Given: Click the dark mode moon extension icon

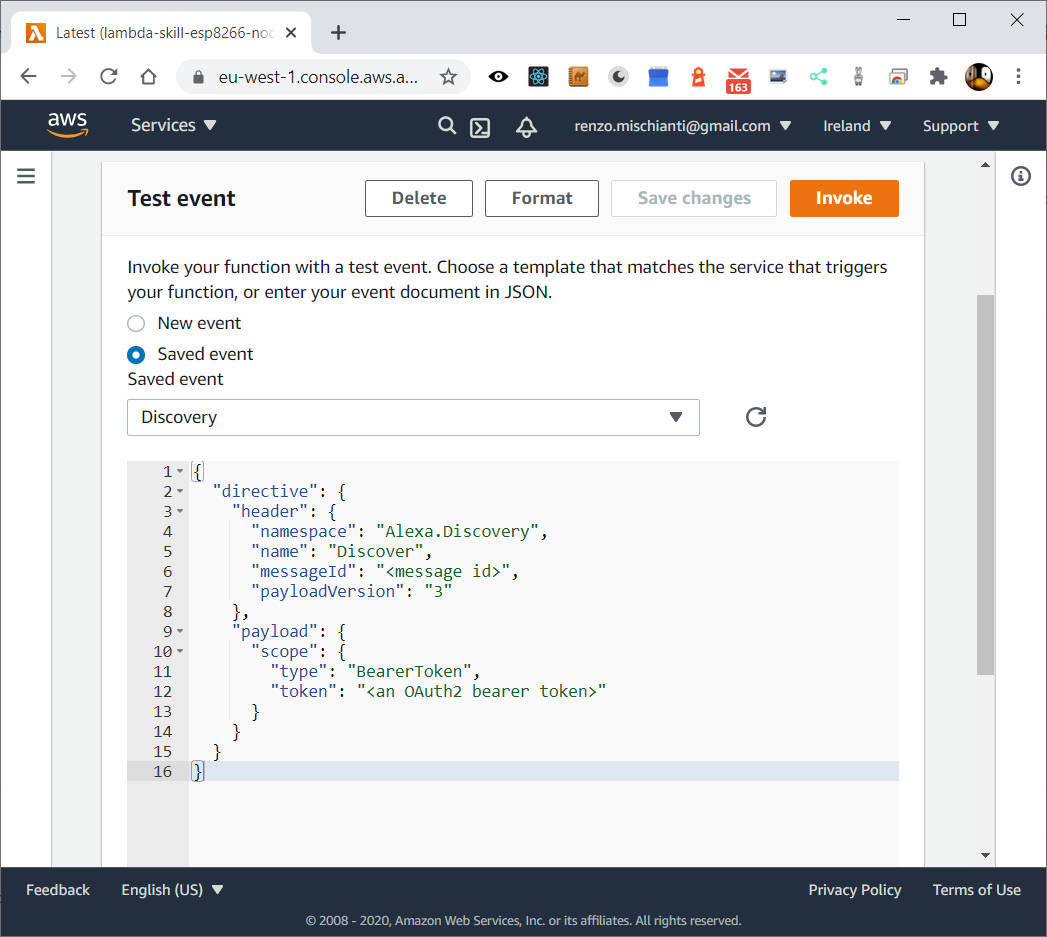Looking at the screenshot, I should click(618, 77).
